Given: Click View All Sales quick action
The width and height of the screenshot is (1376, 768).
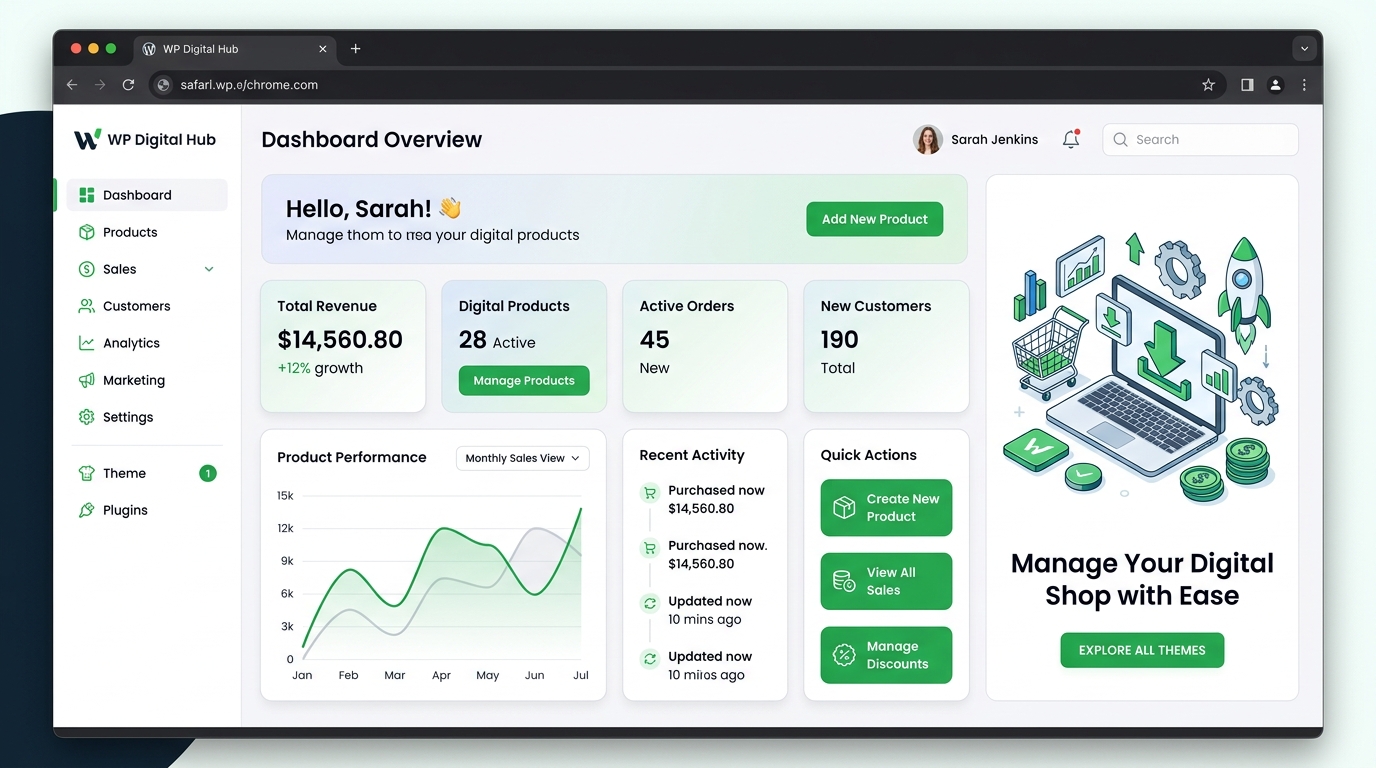Looking at the screenshot, I should click(886, 581).
